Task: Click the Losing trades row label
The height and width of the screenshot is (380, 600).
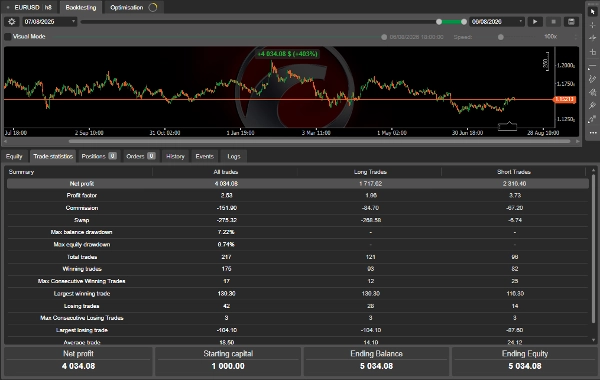Action: click(82, 306)
